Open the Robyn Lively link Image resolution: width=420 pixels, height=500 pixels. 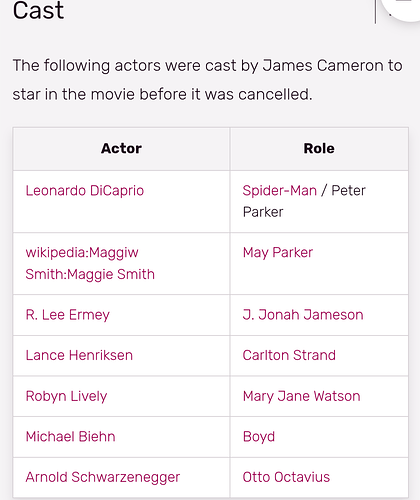(66, 396)
